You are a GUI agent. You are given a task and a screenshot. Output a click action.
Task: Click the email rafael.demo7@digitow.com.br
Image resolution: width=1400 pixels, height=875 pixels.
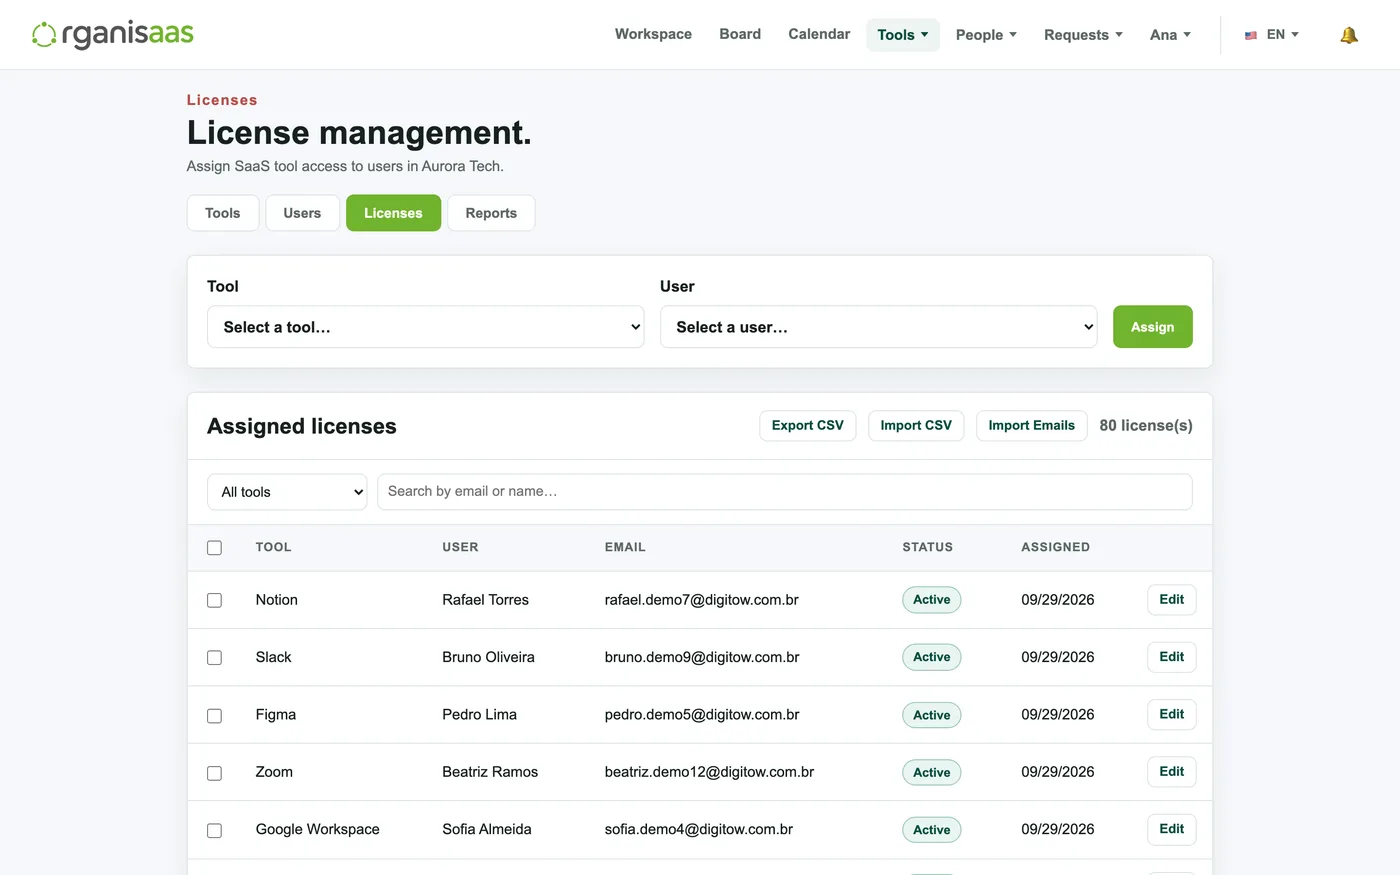(x=701, y=600)
